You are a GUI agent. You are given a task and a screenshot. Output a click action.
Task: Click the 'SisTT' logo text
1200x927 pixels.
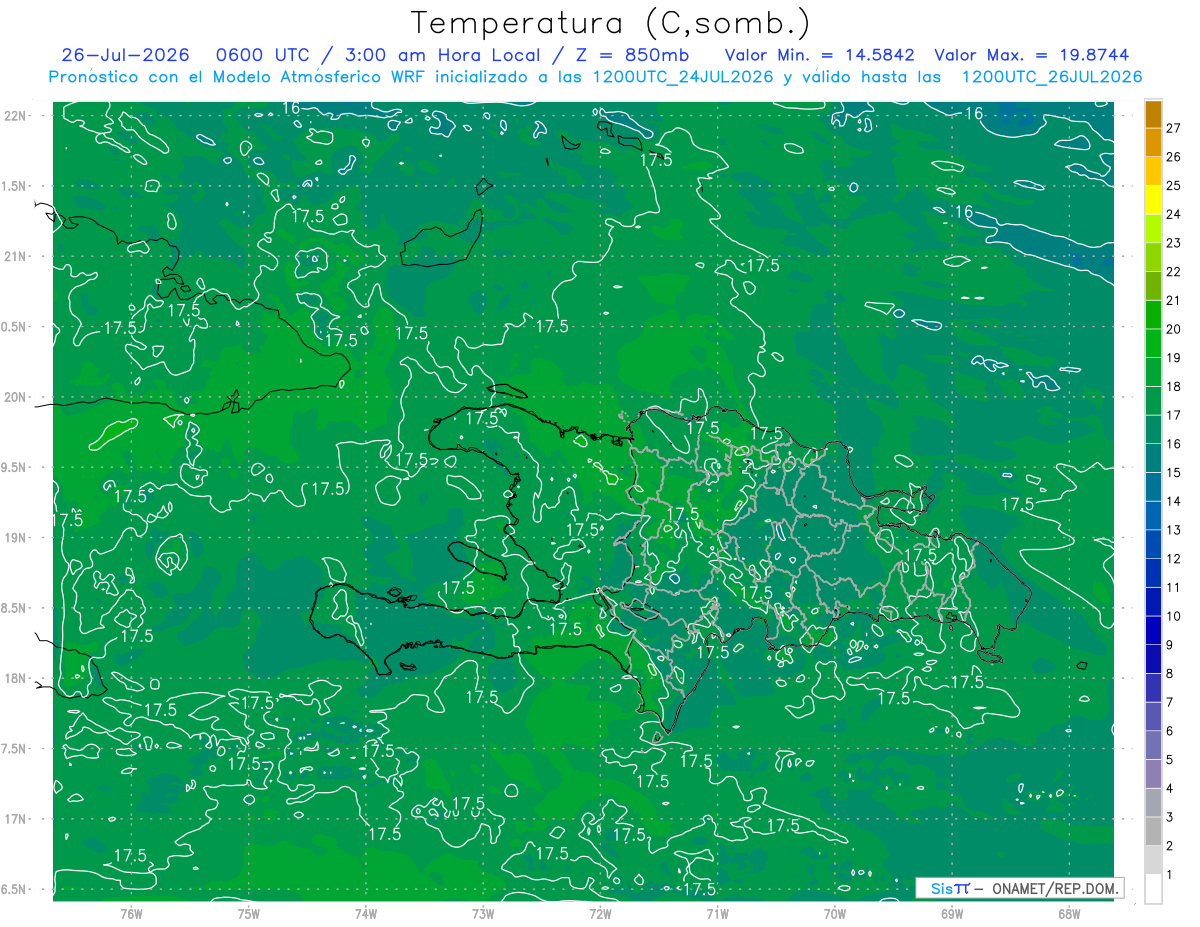tap(949, 888)
